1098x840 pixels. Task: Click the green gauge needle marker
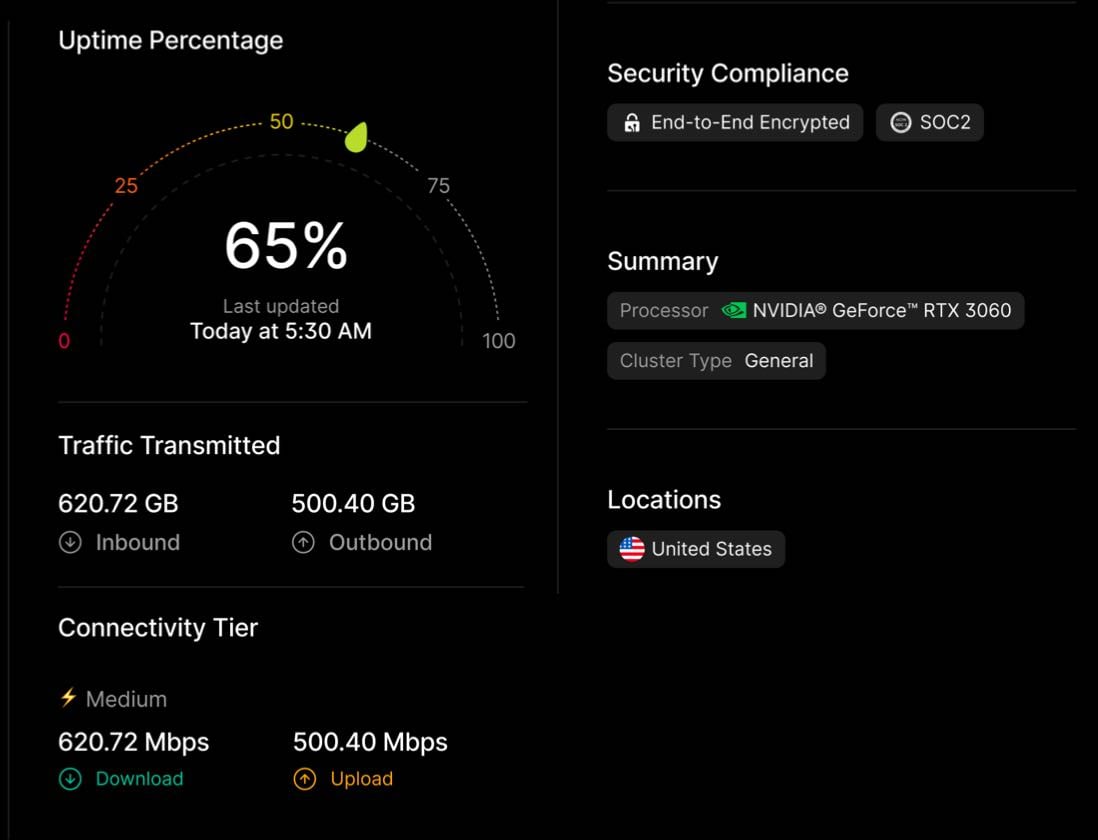tap(356, 137)
